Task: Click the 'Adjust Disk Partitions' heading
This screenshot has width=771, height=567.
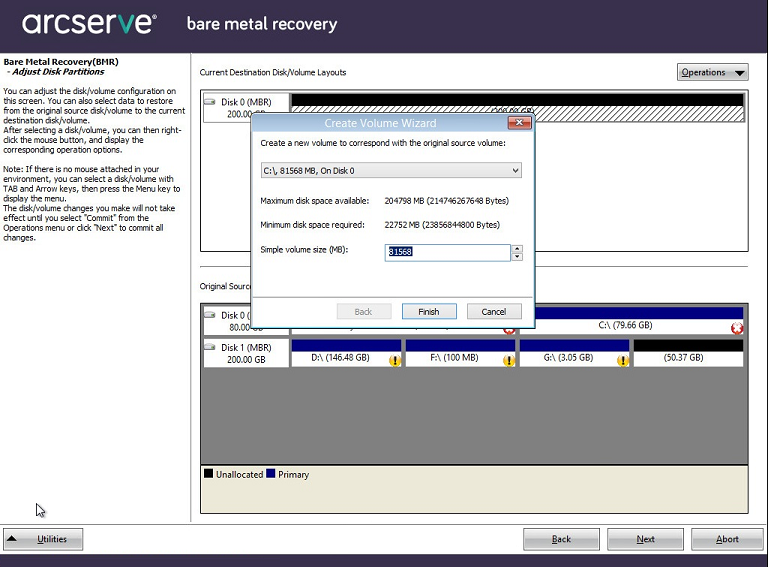Action: tap(58, 72)
